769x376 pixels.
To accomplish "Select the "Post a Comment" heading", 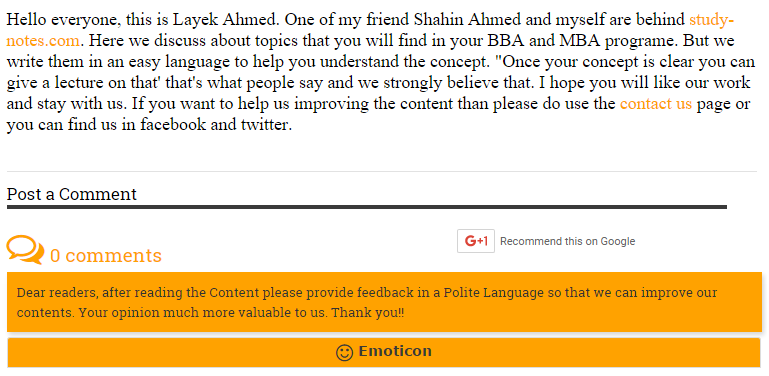I will click(x=72, y=195).
